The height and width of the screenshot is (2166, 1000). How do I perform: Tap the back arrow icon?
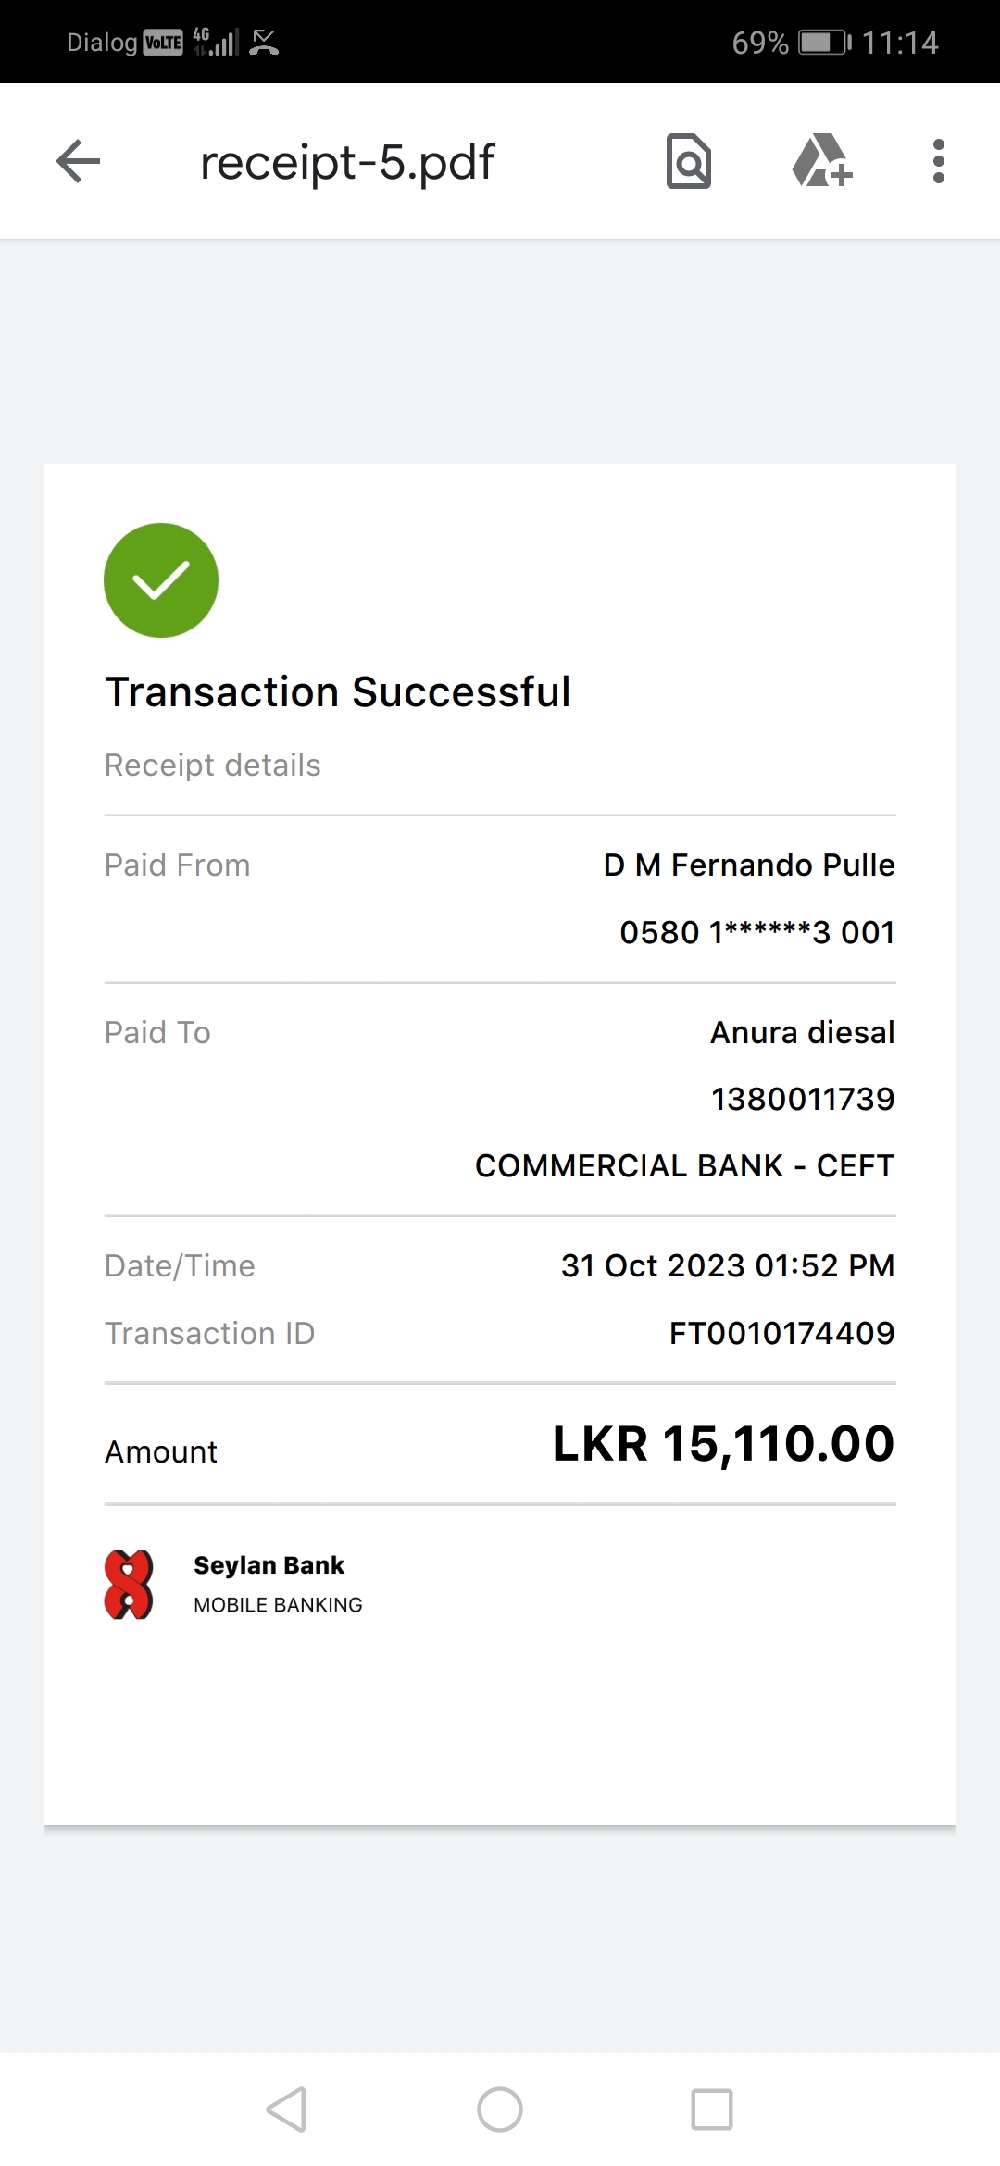point(78,161)
